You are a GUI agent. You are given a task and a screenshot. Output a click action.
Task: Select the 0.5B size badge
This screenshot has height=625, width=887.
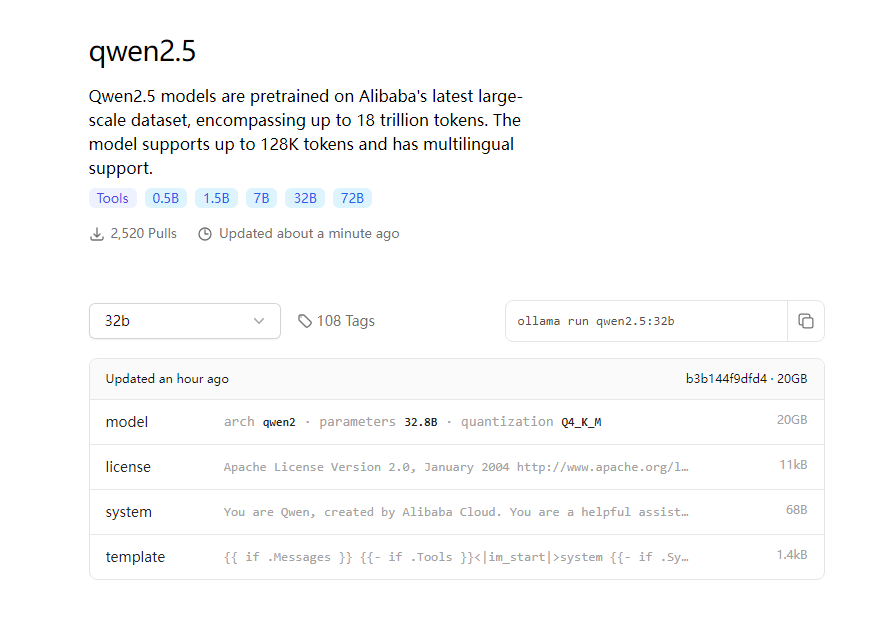(x=166, y=198)
